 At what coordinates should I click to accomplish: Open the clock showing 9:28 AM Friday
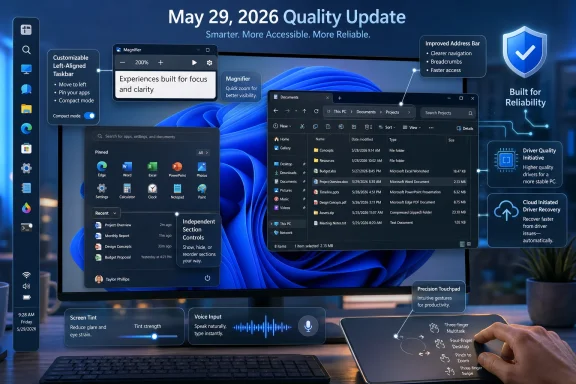coord(26,322)
